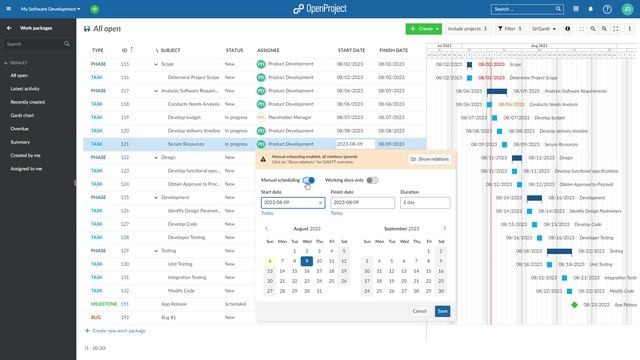Select August 10 in calendar
The height and width of the screenshot is (360, 640).
[x=319, y=261]
